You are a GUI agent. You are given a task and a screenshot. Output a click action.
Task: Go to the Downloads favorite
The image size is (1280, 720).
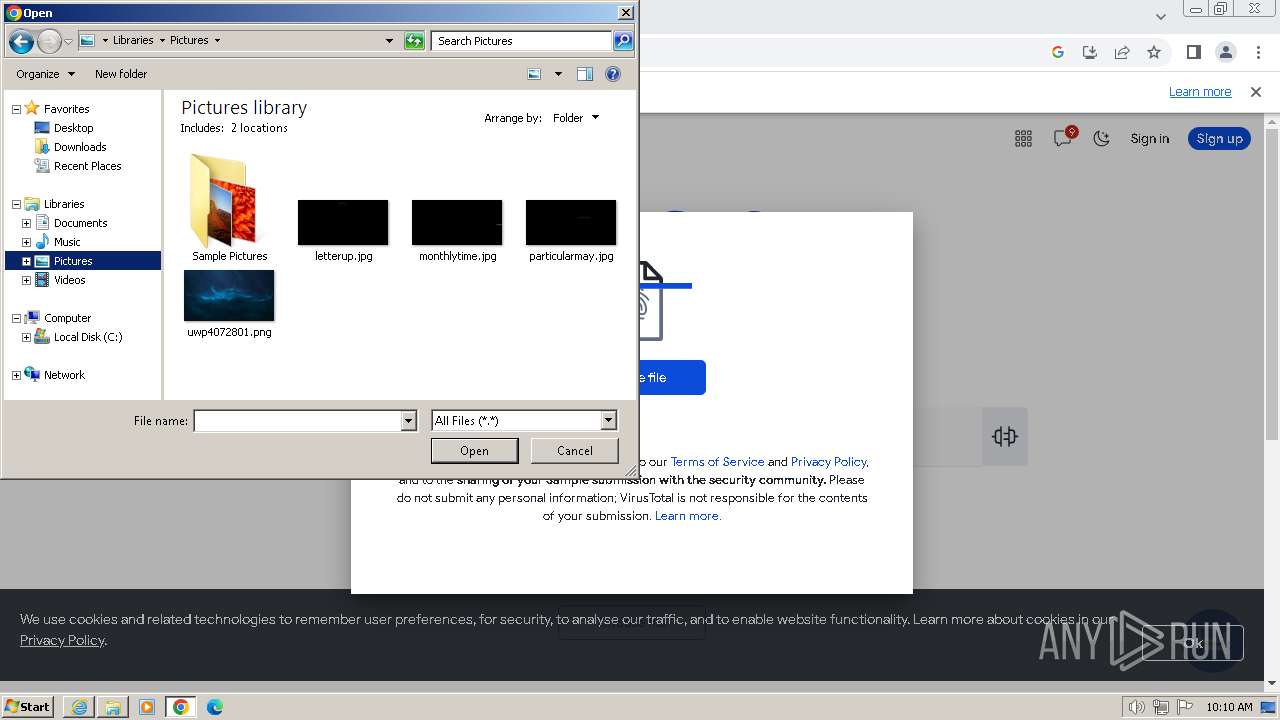79,147
